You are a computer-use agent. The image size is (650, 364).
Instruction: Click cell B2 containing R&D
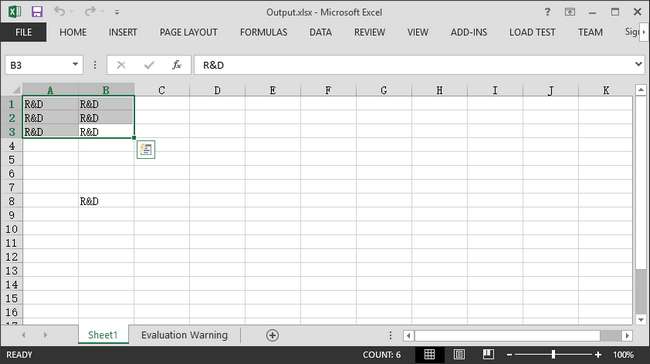[106, 118]
